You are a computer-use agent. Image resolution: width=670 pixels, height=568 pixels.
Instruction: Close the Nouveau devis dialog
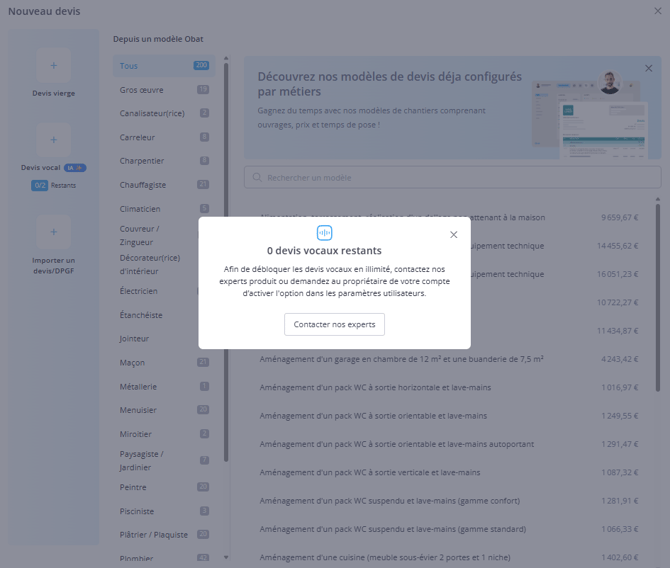655,11
